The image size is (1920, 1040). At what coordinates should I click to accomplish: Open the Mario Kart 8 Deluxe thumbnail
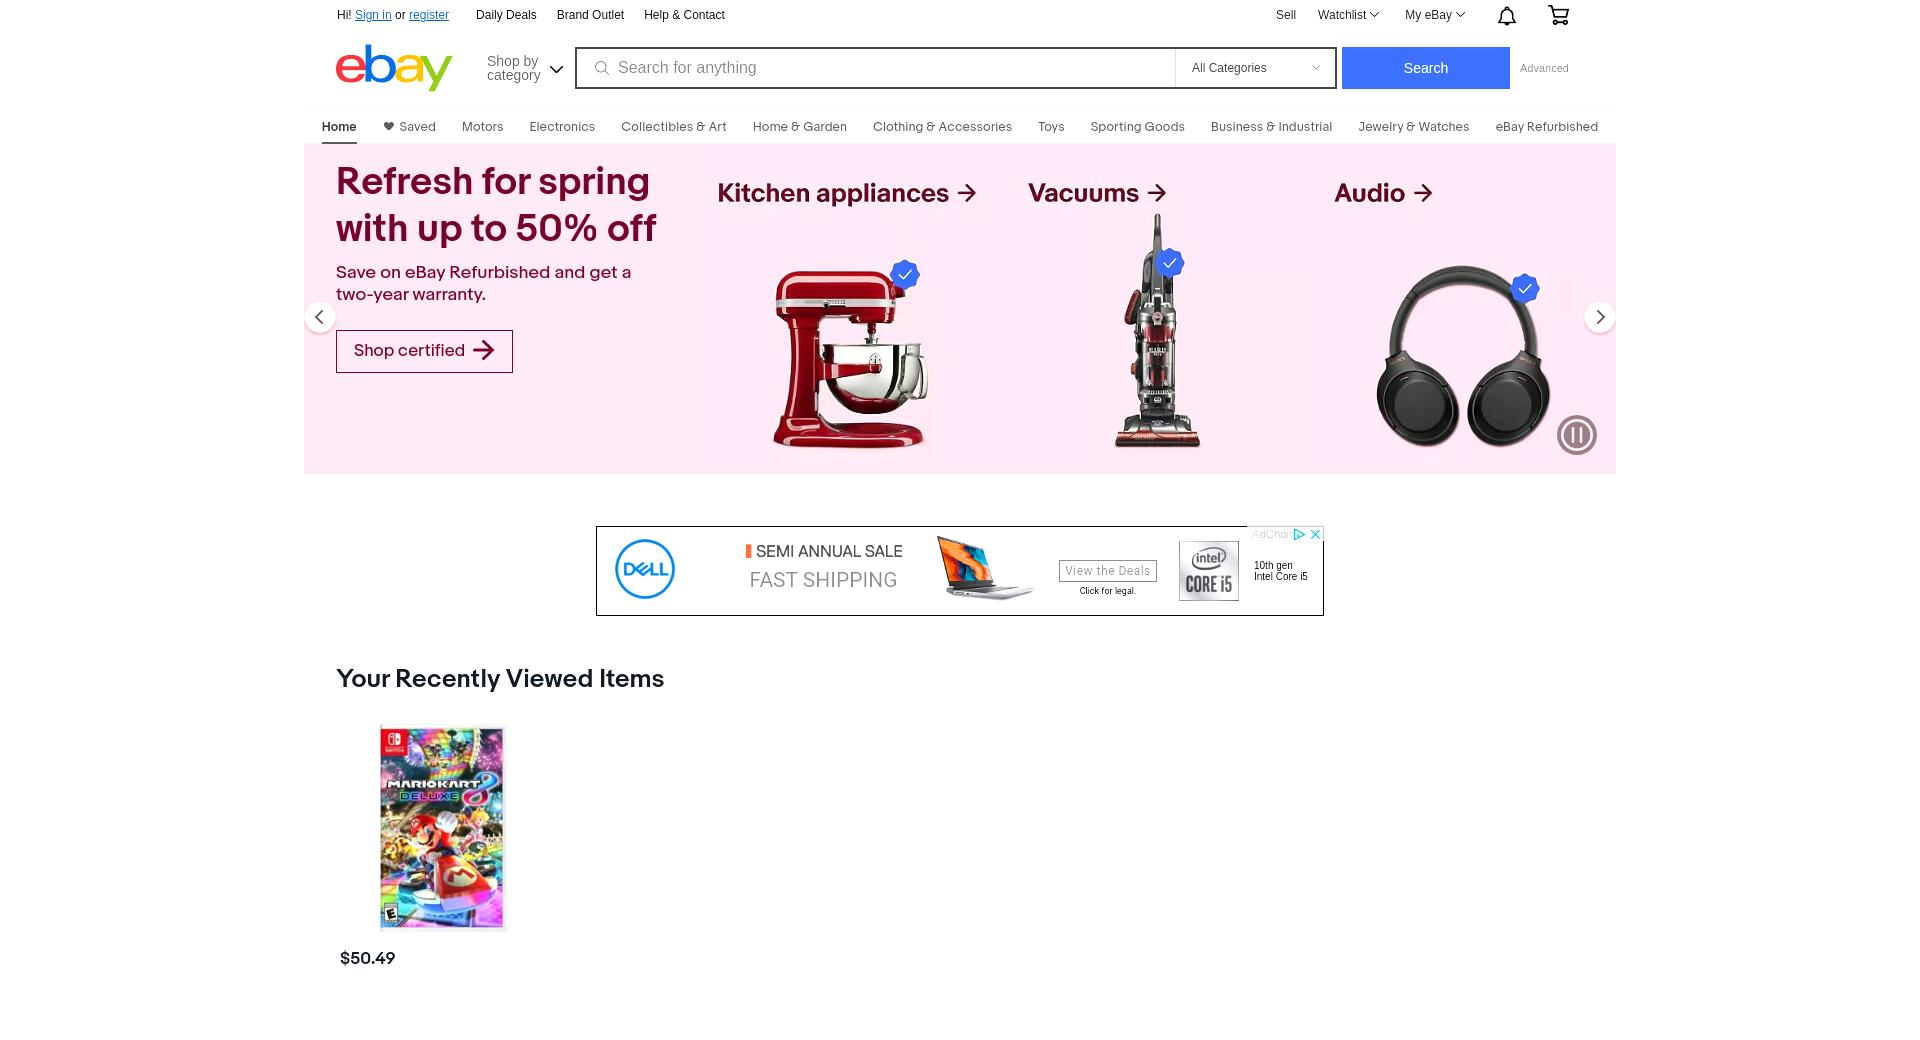pyautogui.click(x=442, y=828)
